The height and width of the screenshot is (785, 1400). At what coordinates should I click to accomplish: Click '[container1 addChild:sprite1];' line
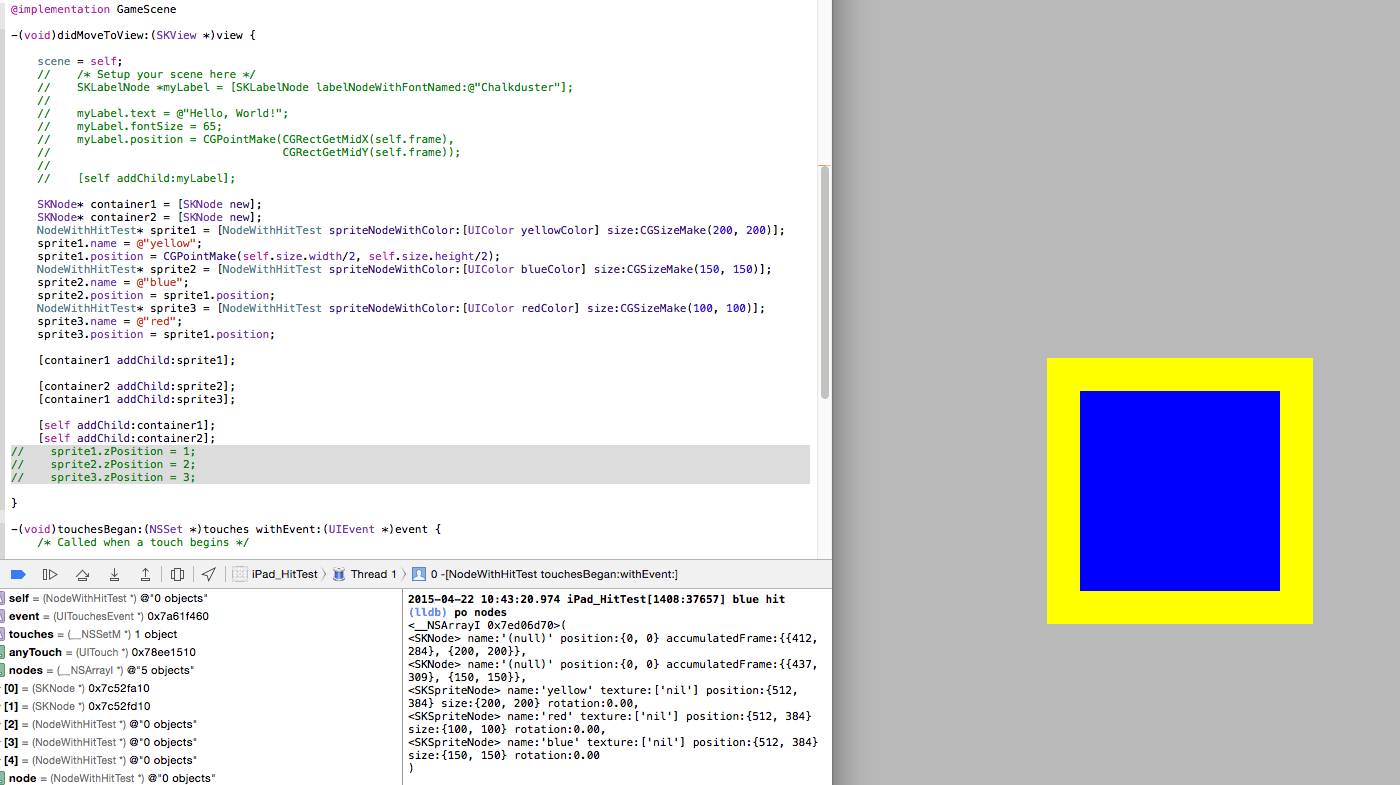pos(136,360)
